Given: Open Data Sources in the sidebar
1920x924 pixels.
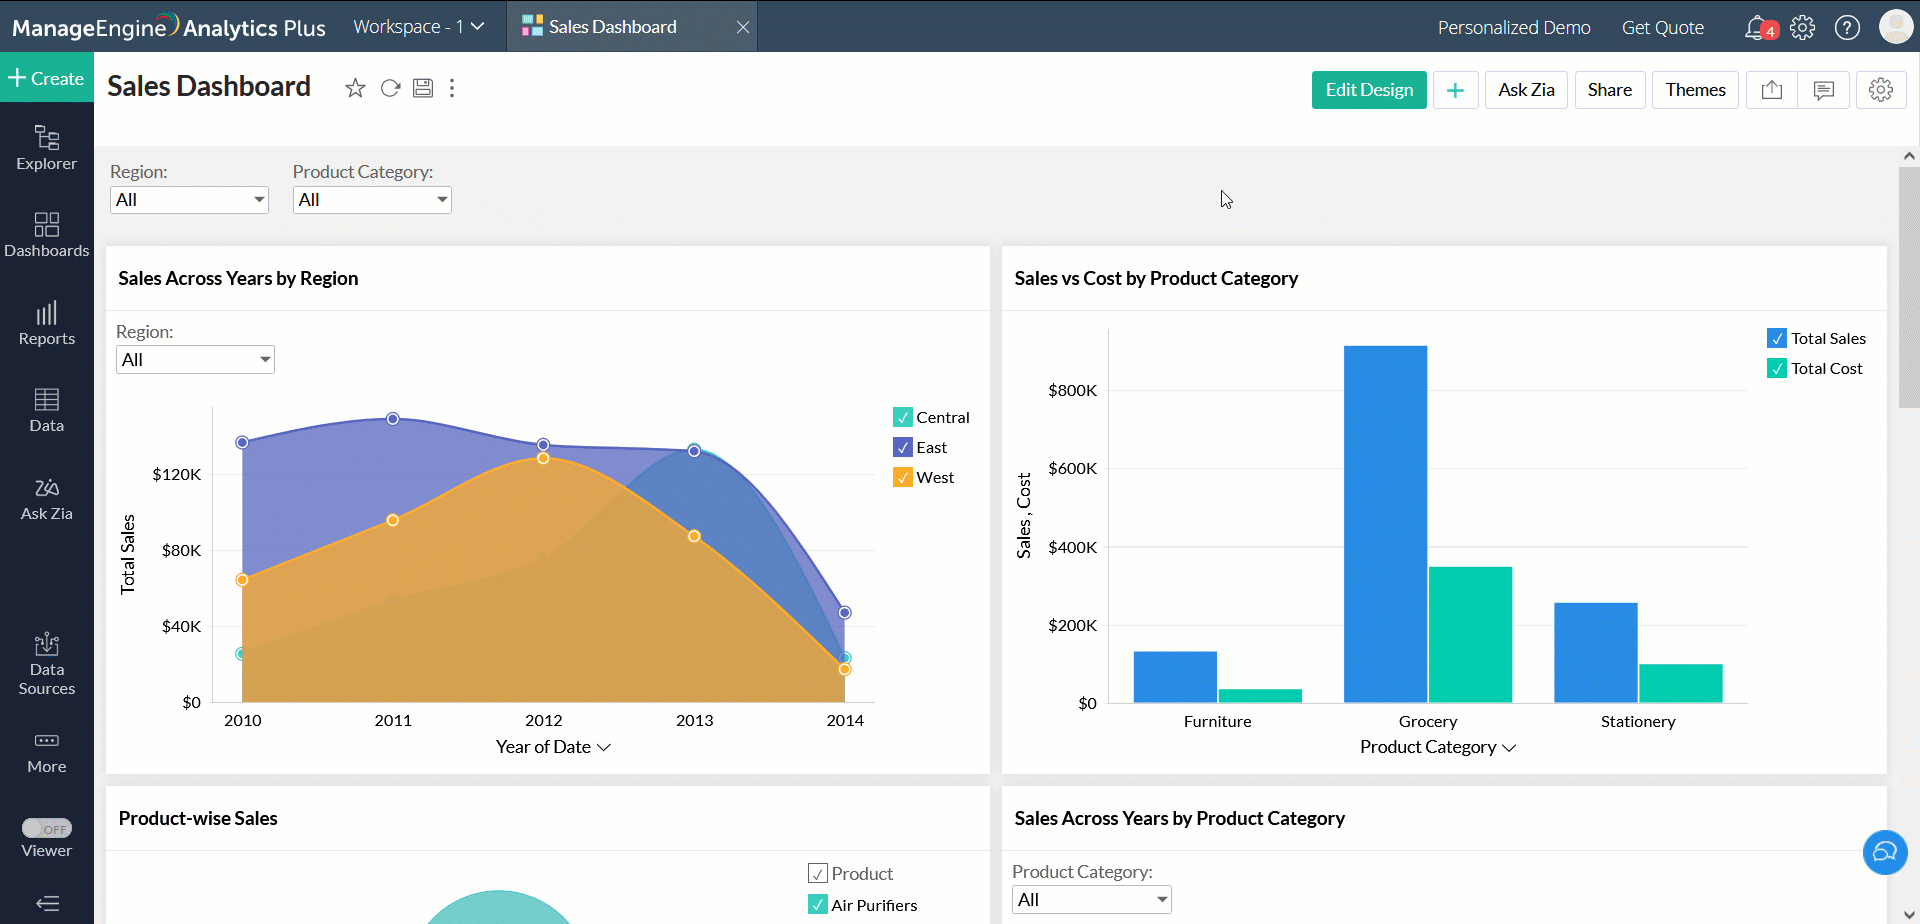Looking at the screenshot, I should [47, 664].
